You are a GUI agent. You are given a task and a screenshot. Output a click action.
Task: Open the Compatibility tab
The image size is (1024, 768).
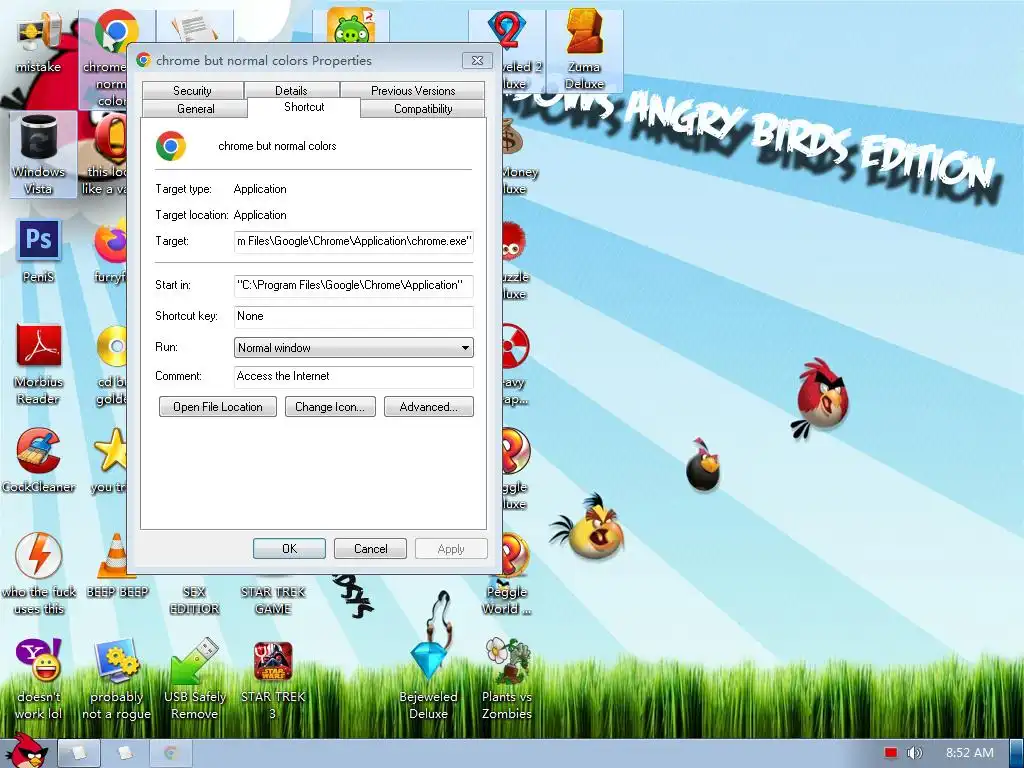[423, 109]
